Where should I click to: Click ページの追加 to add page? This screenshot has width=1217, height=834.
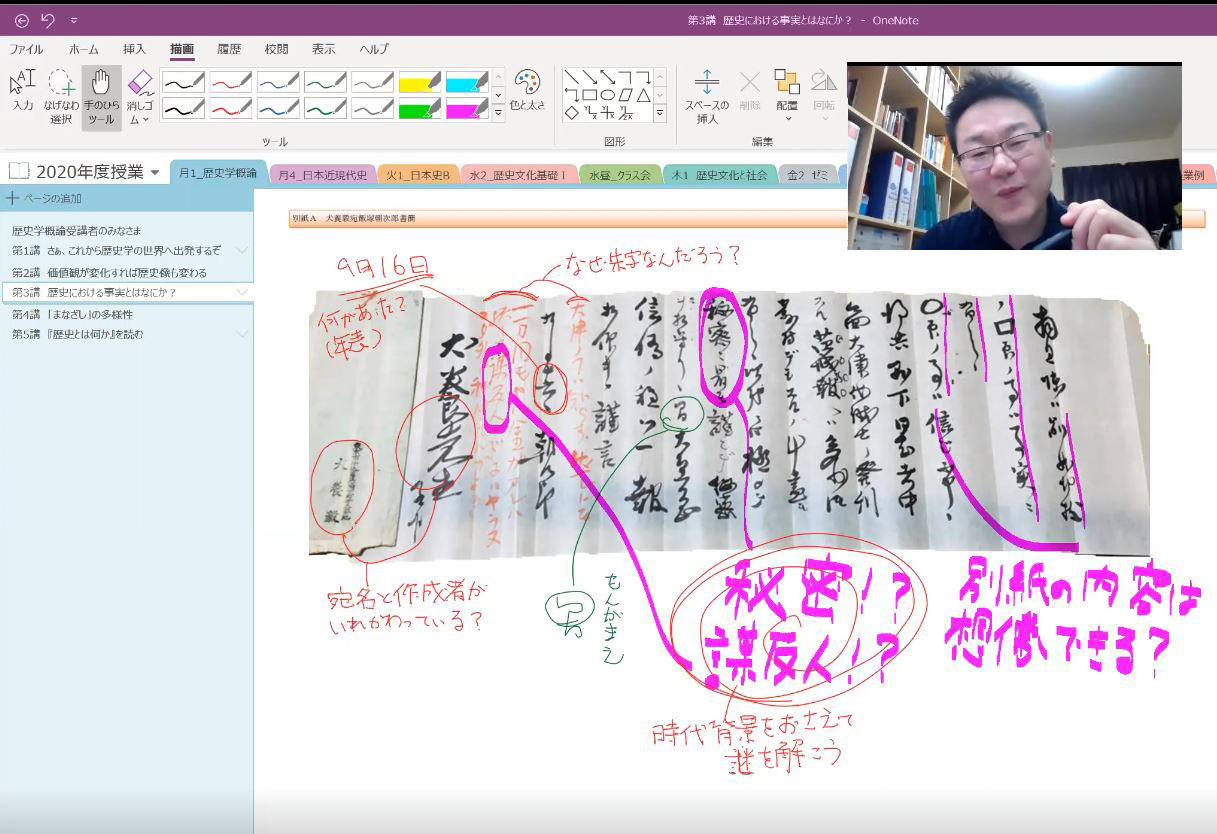tap(45, 198)
